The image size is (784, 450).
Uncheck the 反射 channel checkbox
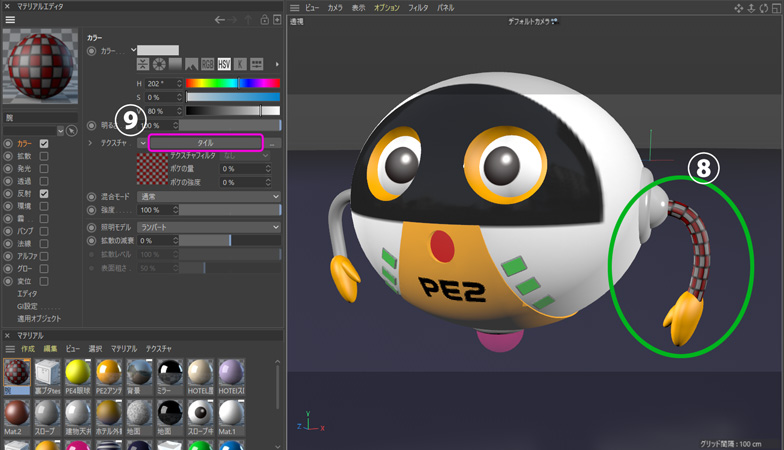coord(44,193)
